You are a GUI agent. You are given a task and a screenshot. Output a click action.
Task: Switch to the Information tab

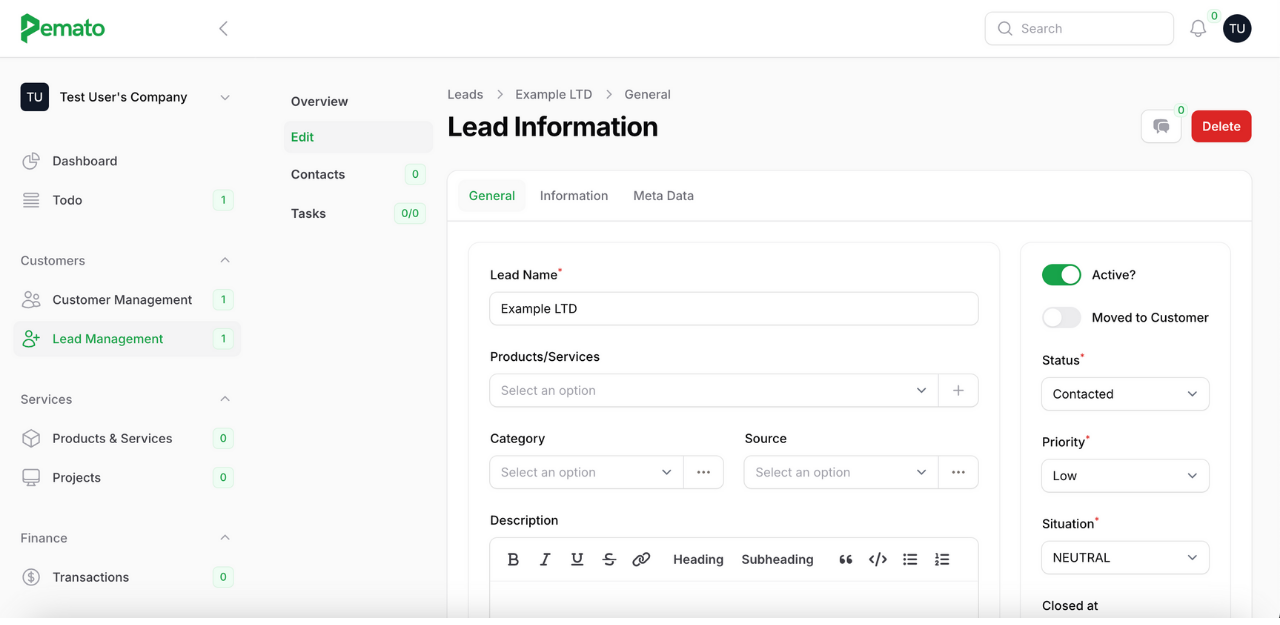[x=574, y=196]
